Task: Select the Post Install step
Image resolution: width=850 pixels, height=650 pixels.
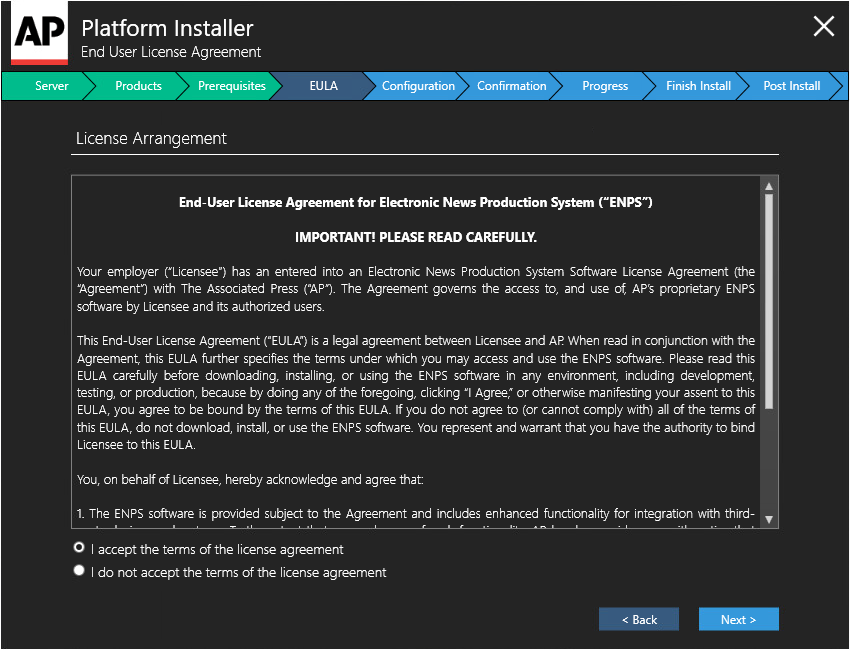Action: coord(791,86)
